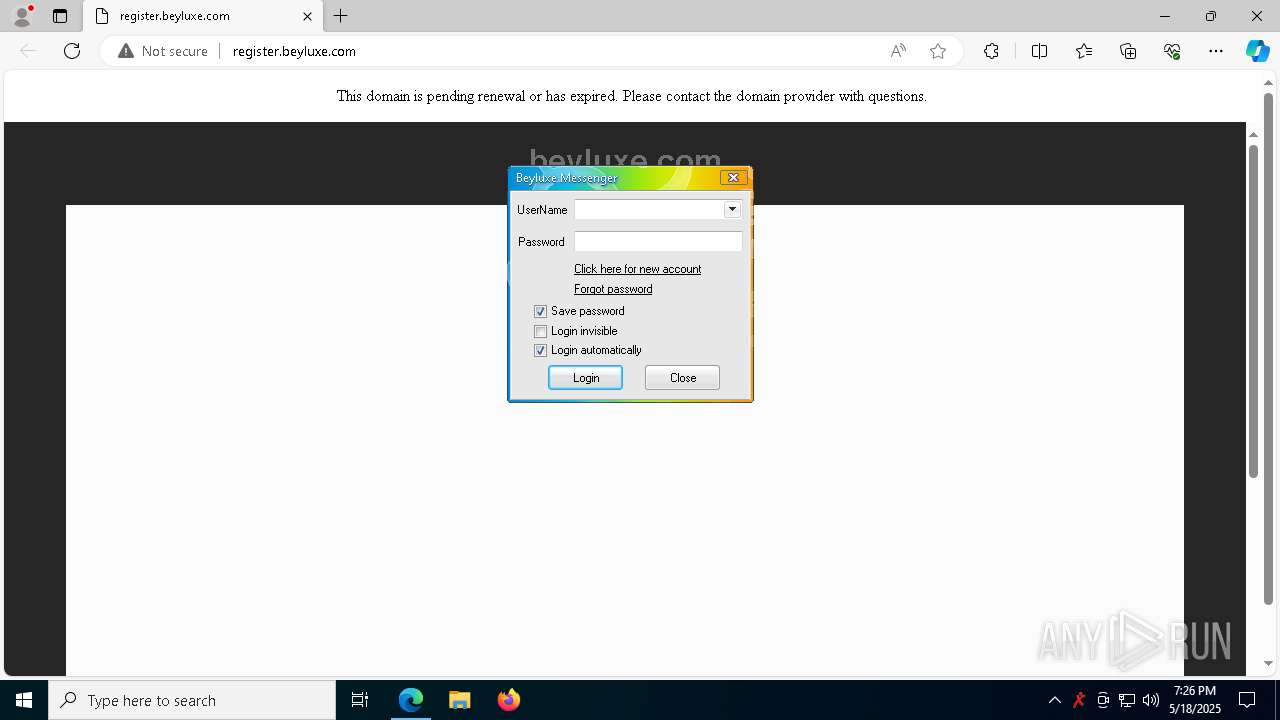Add this page to favorites star
The width and height of the screenshot is (1280, 720).
[x=938, y=51]
